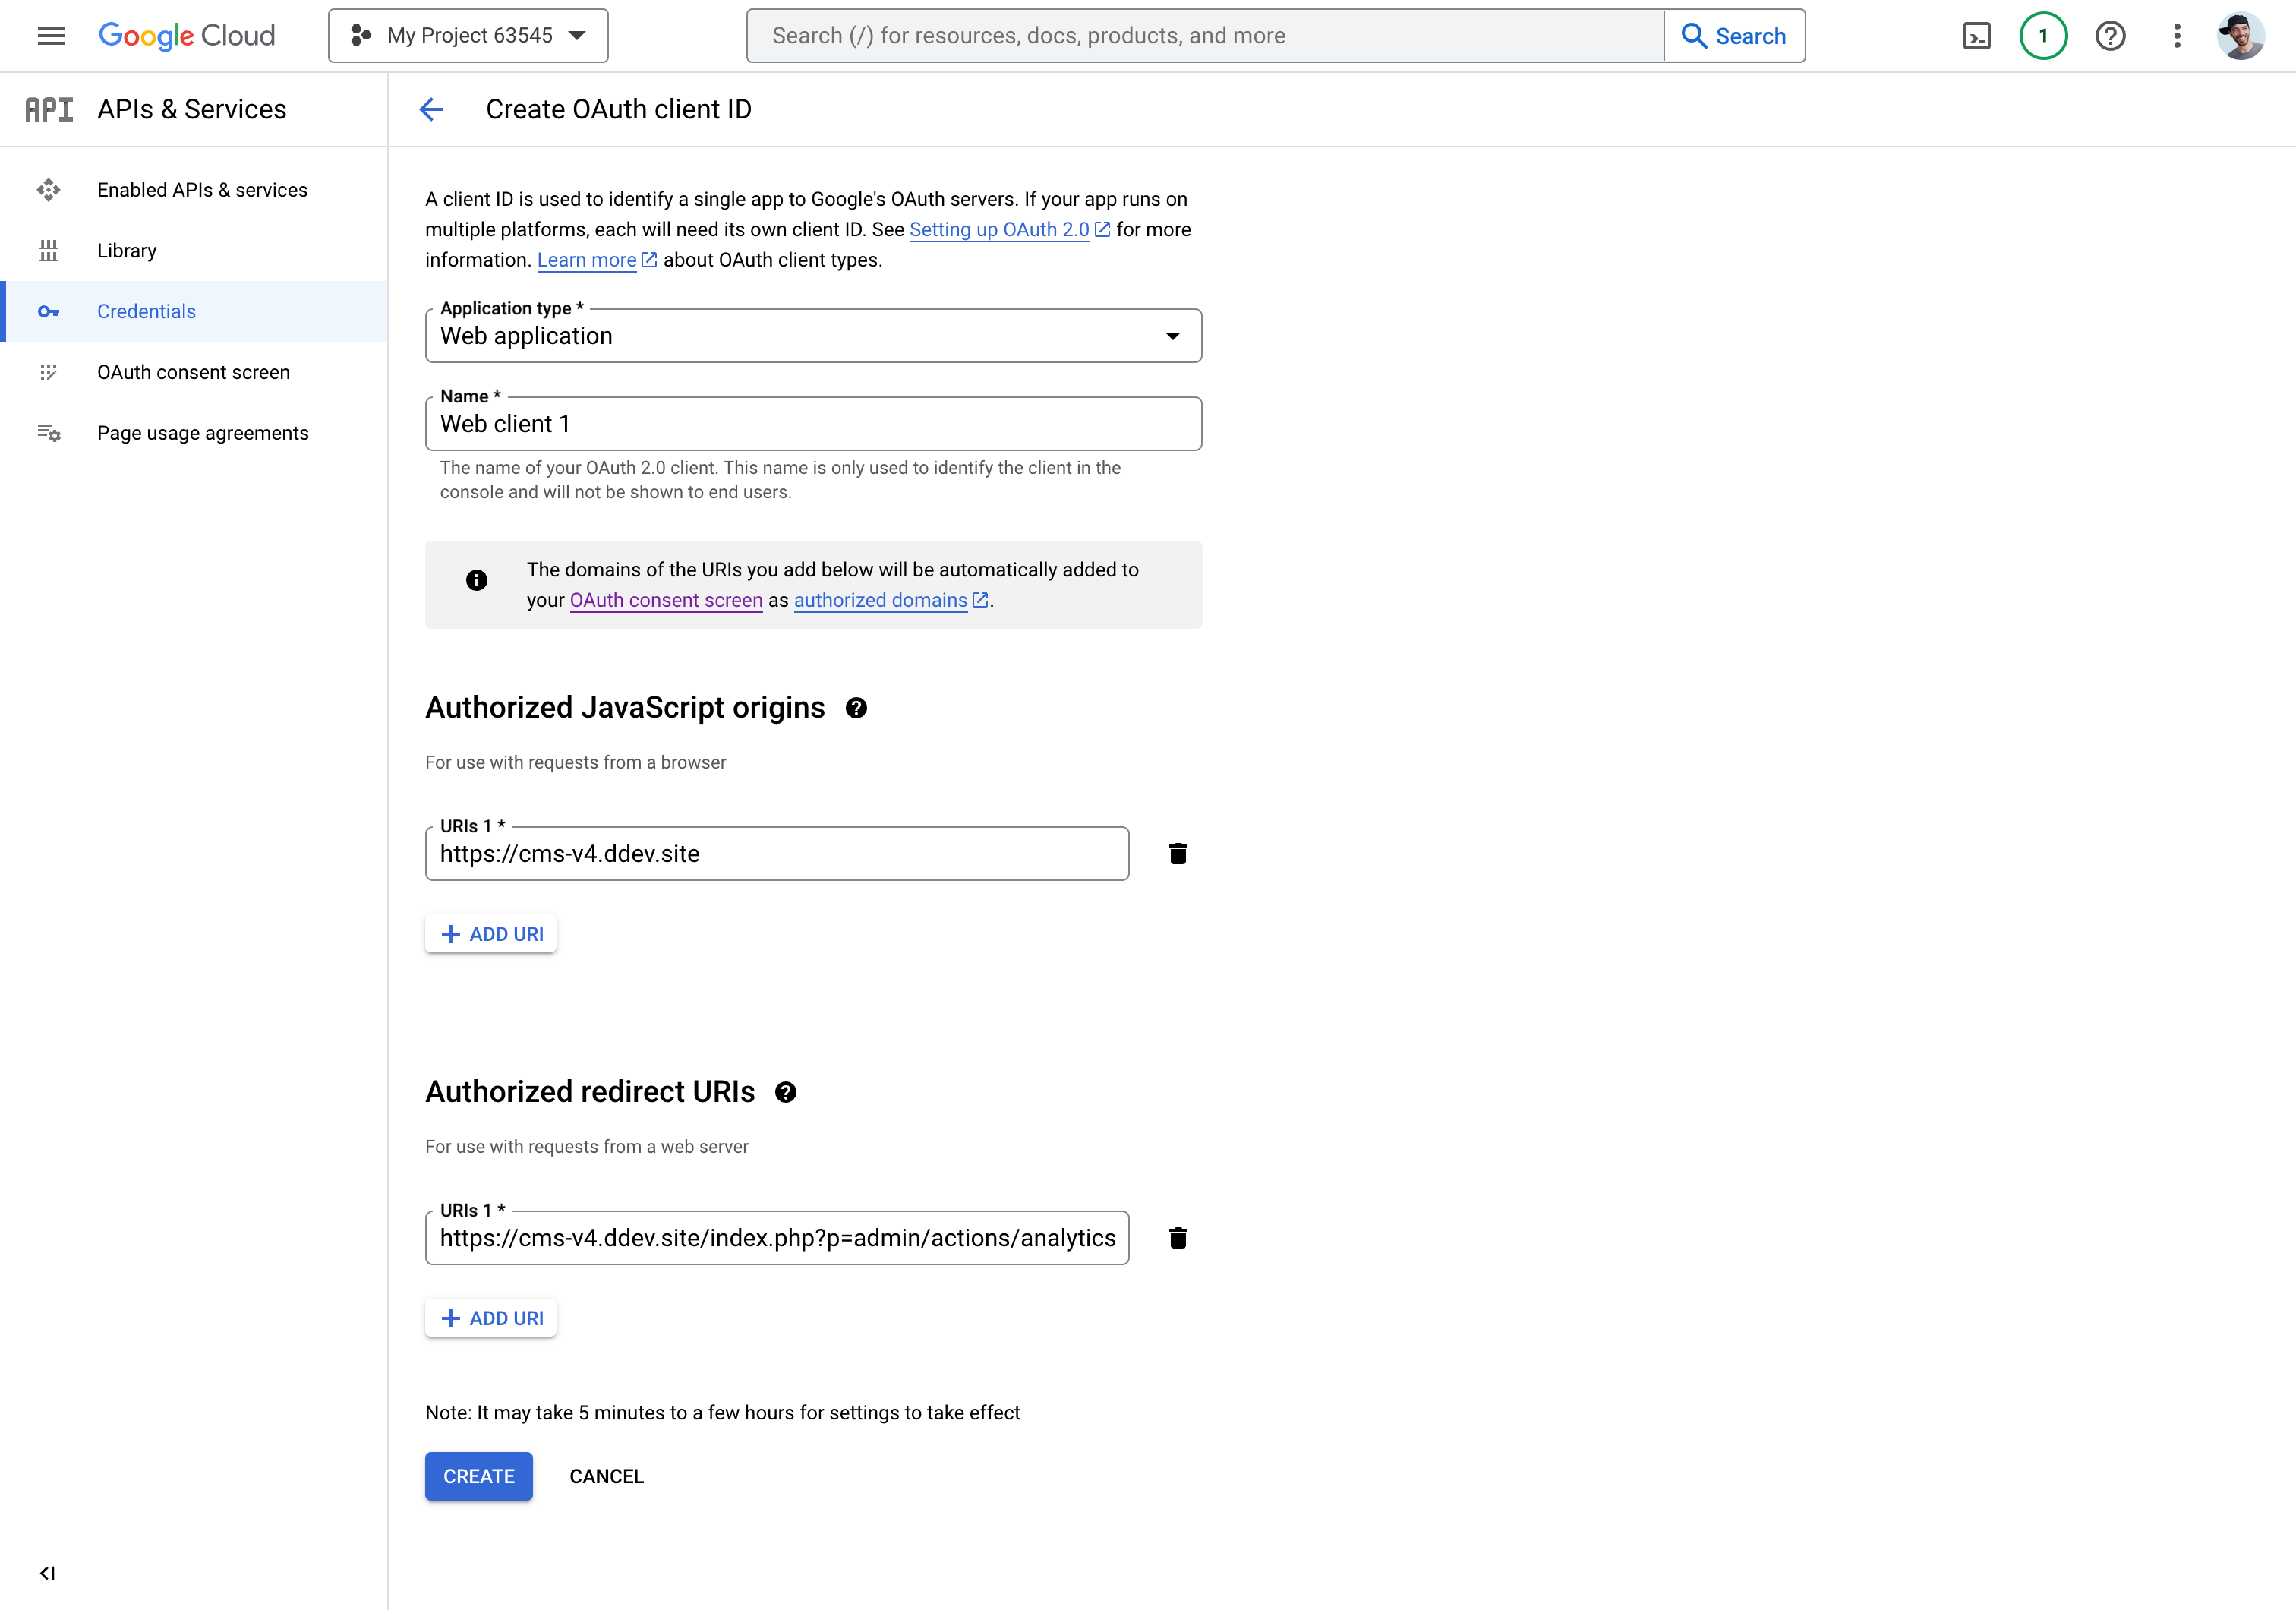Go to the OAuth consent screen page
This screenshot has height=1610, width=2296.
194,372
